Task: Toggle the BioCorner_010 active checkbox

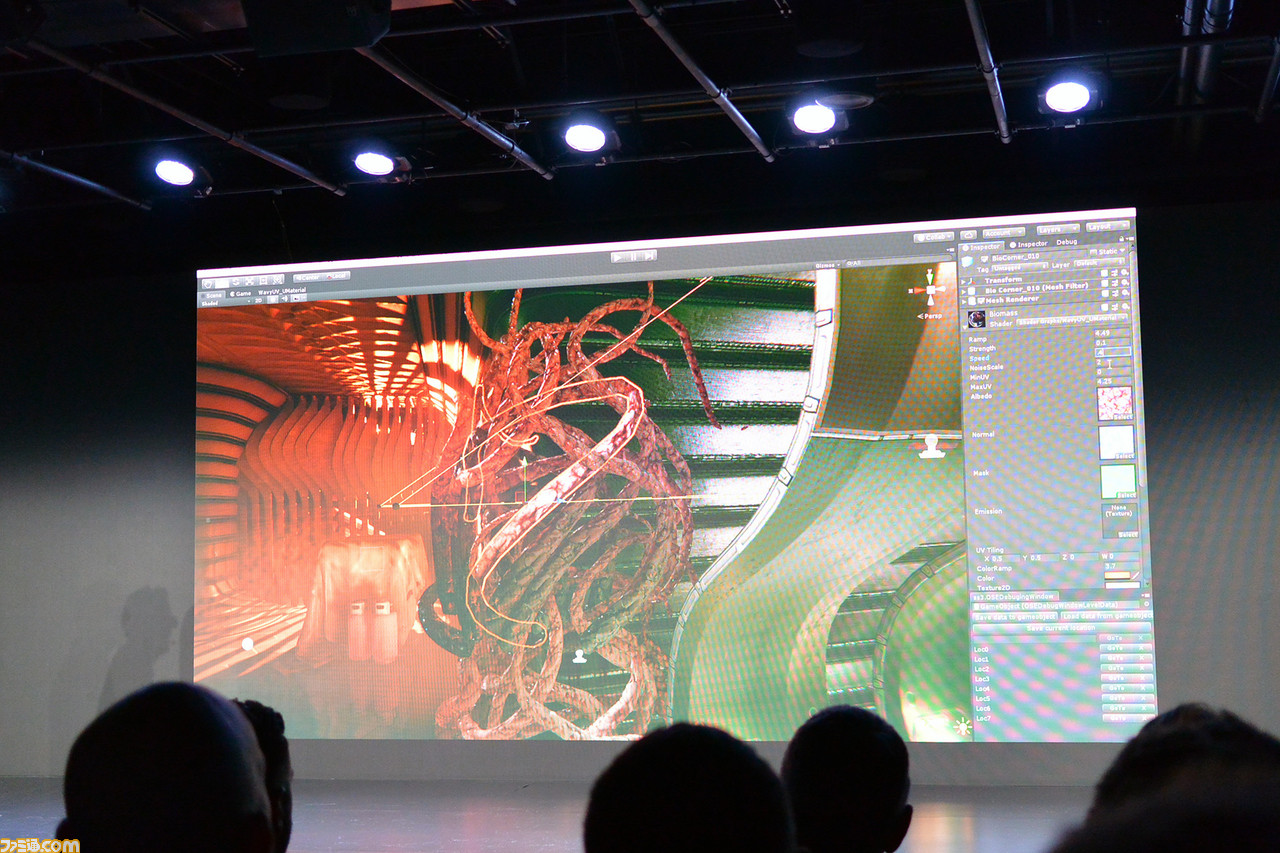Action: pyautogui.click(x=984, y=258)
